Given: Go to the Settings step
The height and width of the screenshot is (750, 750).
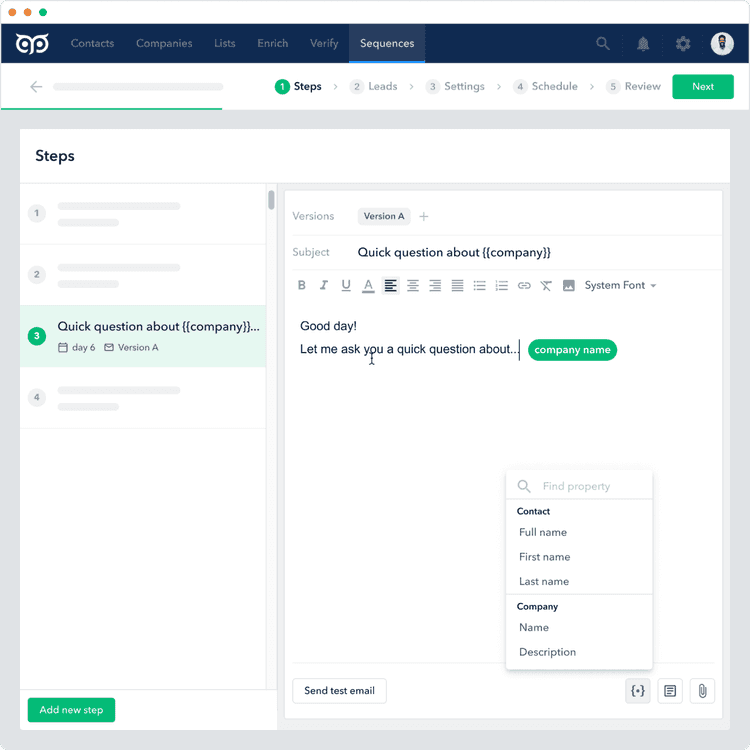Looking at the screenshot, I should 456,87.
